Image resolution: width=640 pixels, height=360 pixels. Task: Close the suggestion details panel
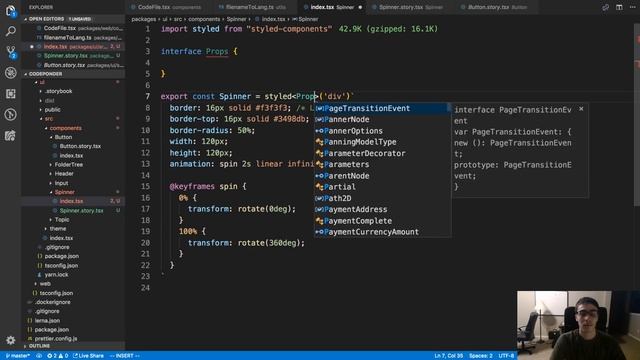(581, 109)
